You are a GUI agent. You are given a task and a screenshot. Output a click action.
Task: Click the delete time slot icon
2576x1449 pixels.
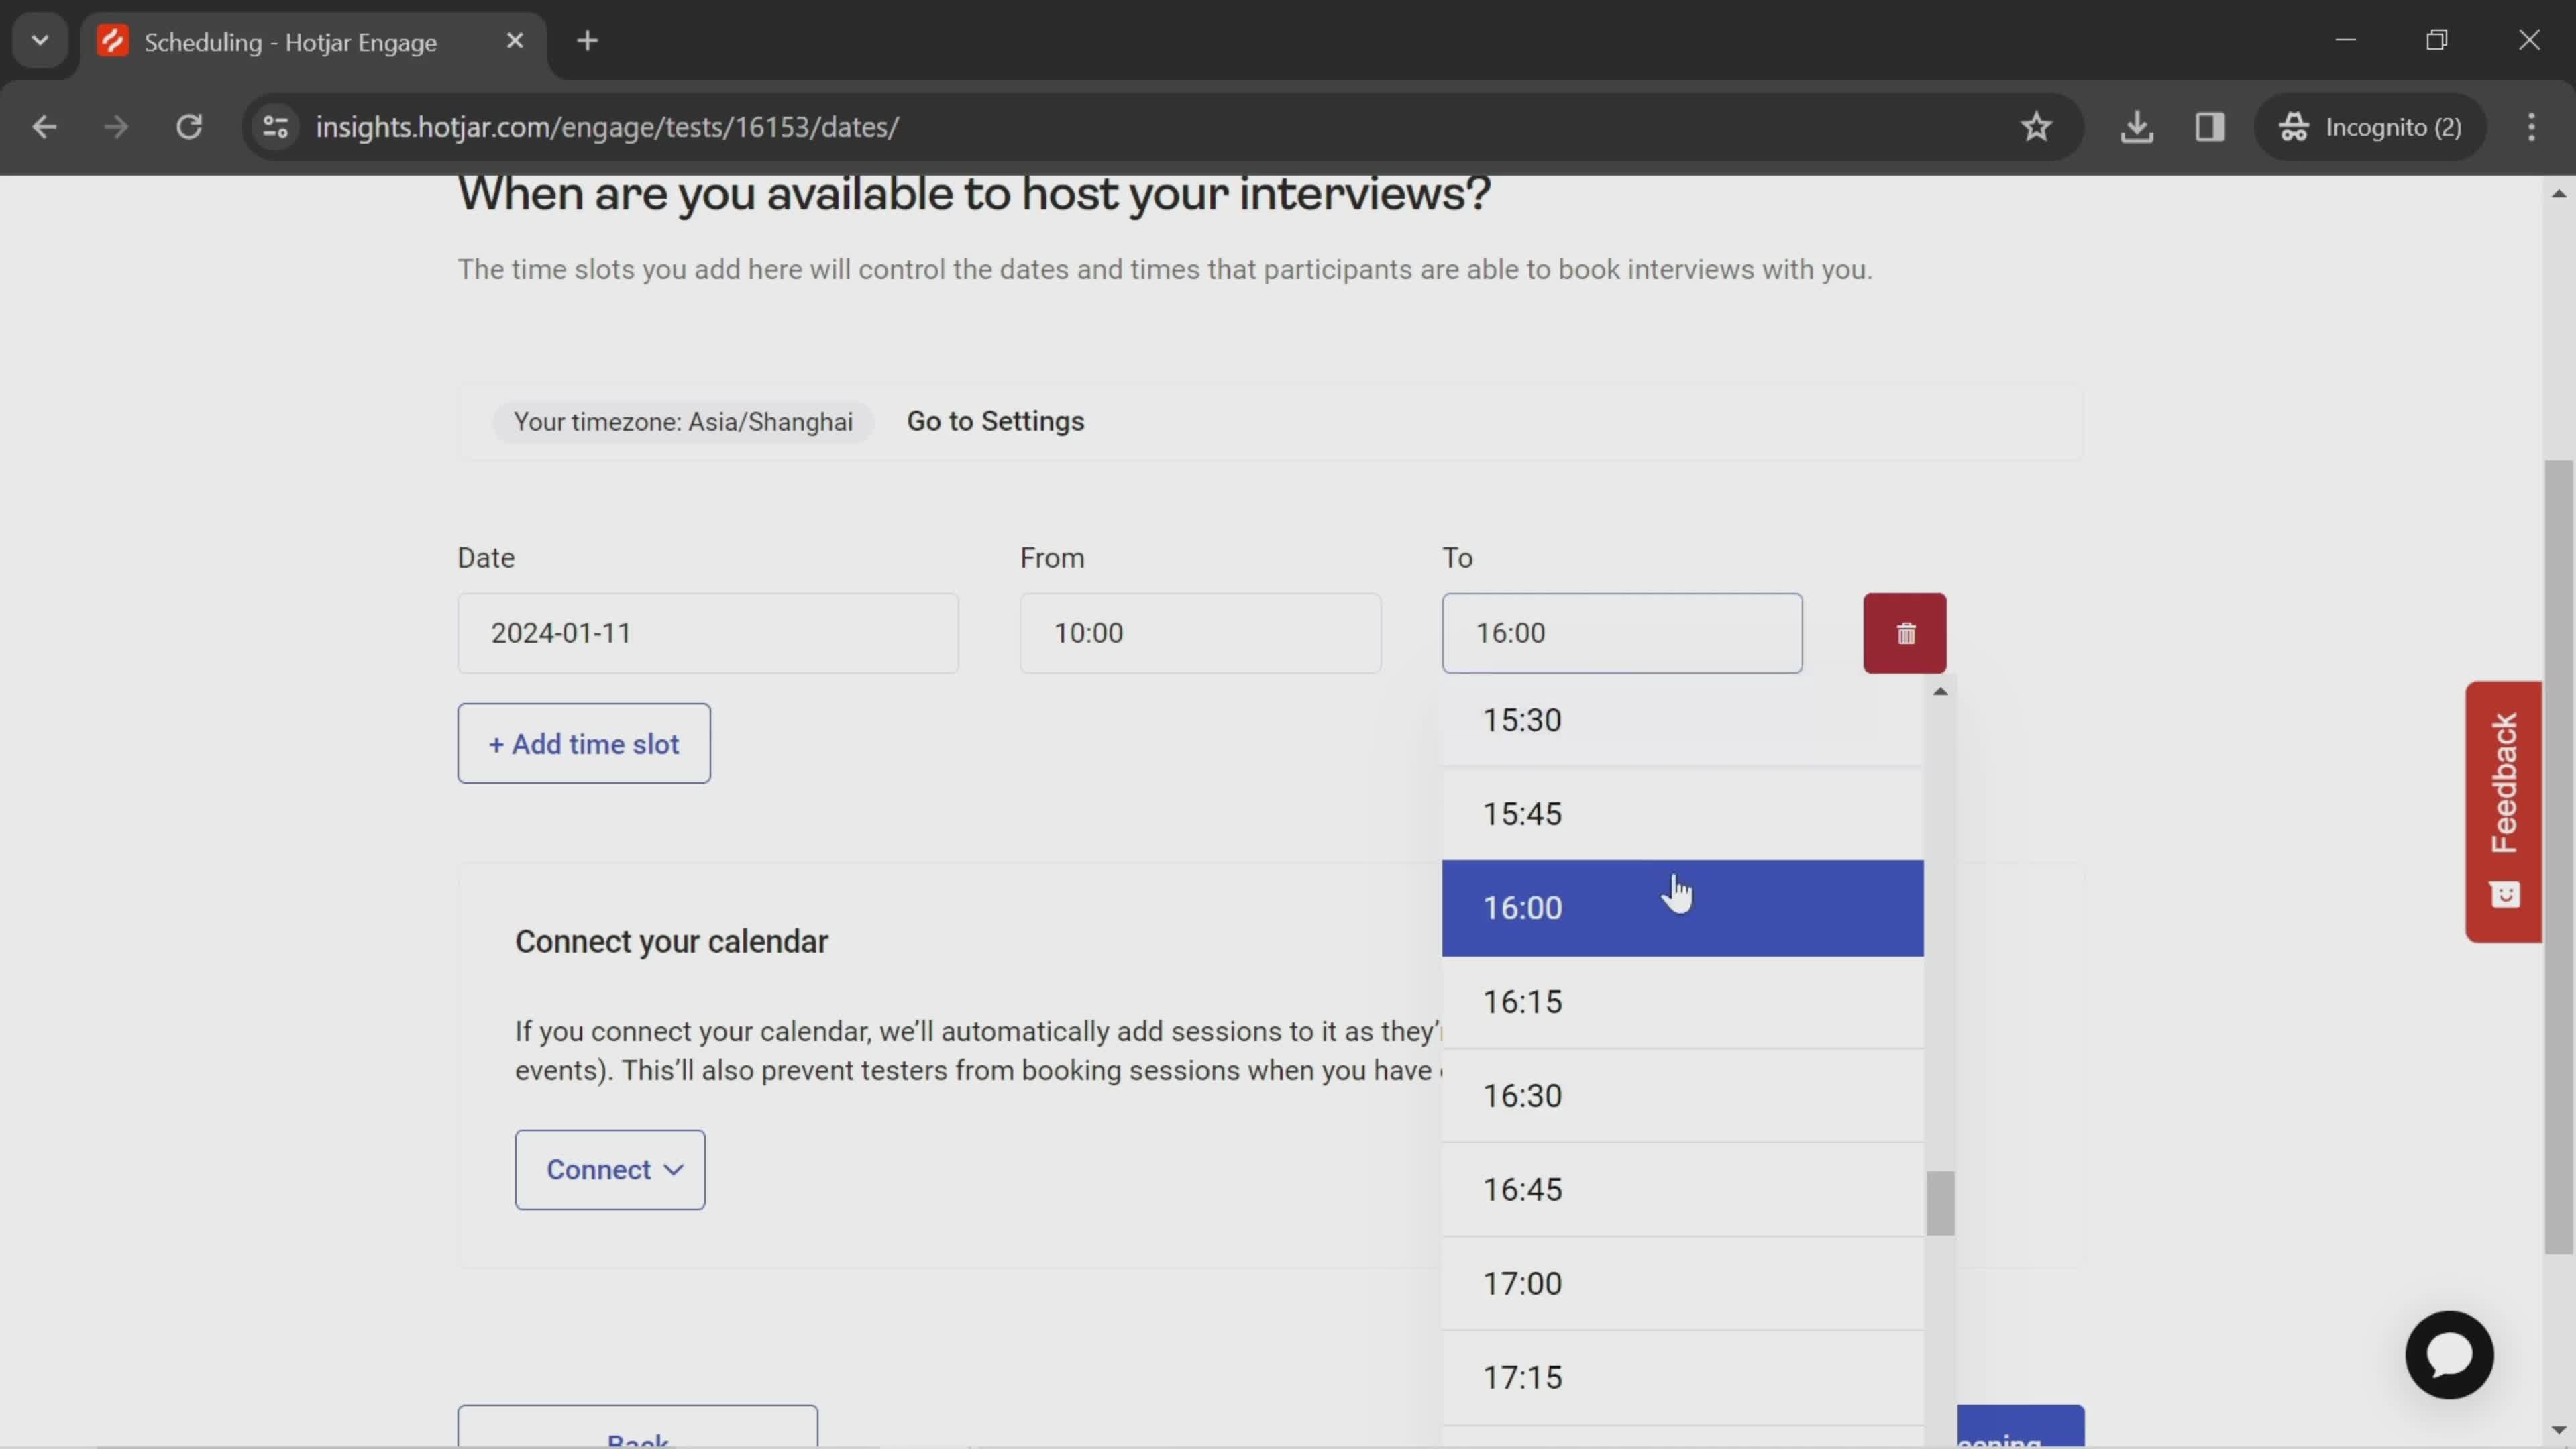click(x=1905, y=633)
